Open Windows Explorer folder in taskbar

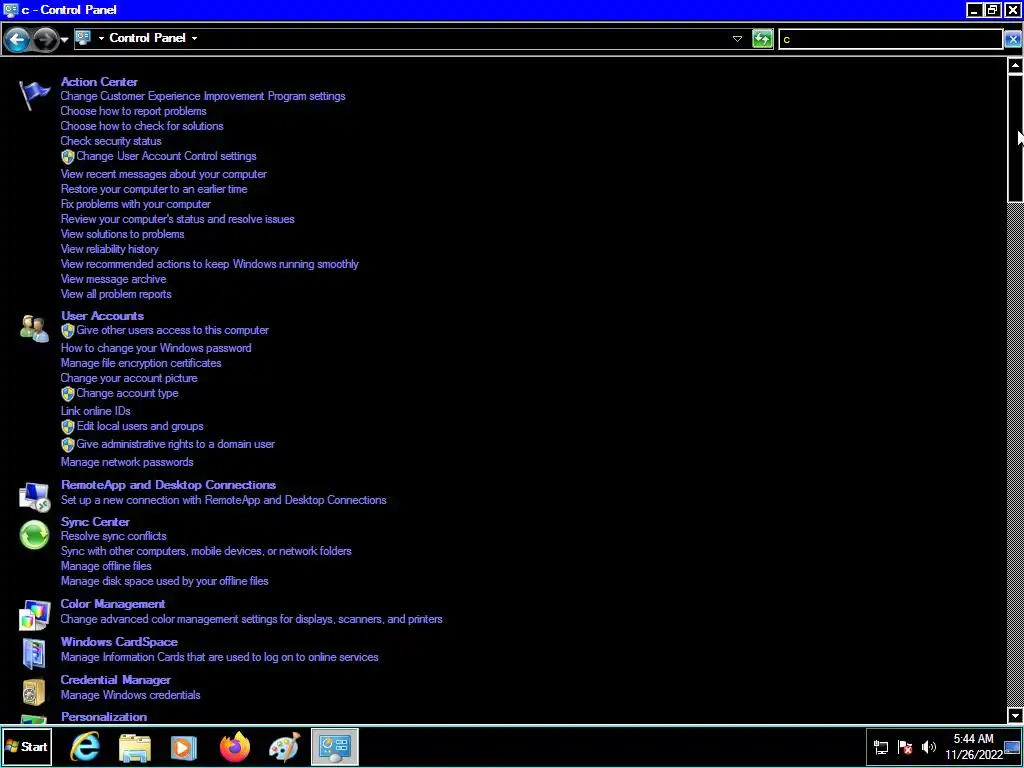tap(135, 746)
